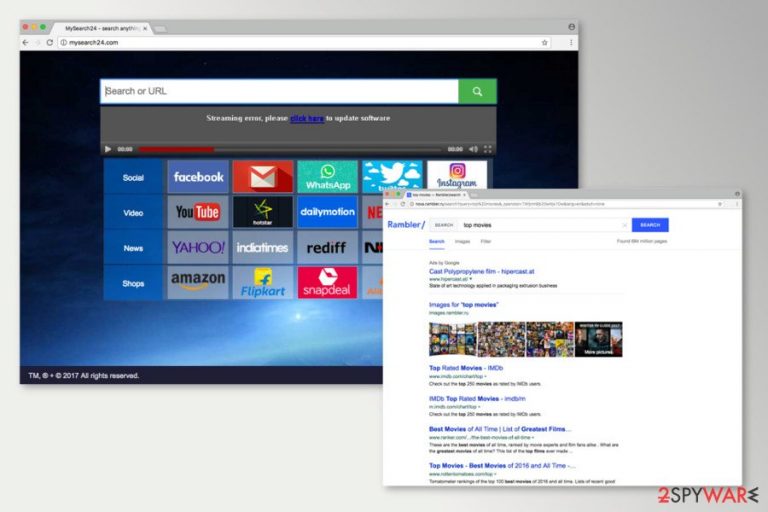Reload the mysearch24.com page
The width and height of the screenshot is (768, 512).
[49, 43]
